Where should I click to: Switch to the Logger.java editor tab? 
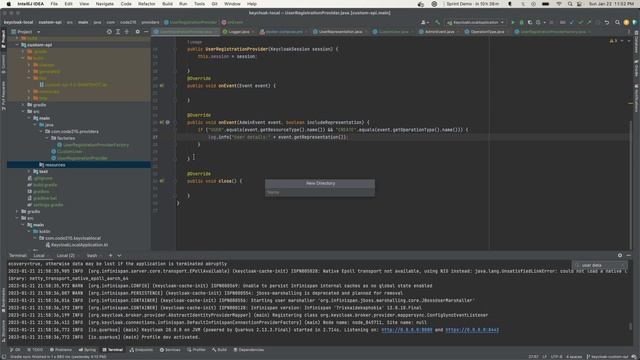click(x=238, y=31)
